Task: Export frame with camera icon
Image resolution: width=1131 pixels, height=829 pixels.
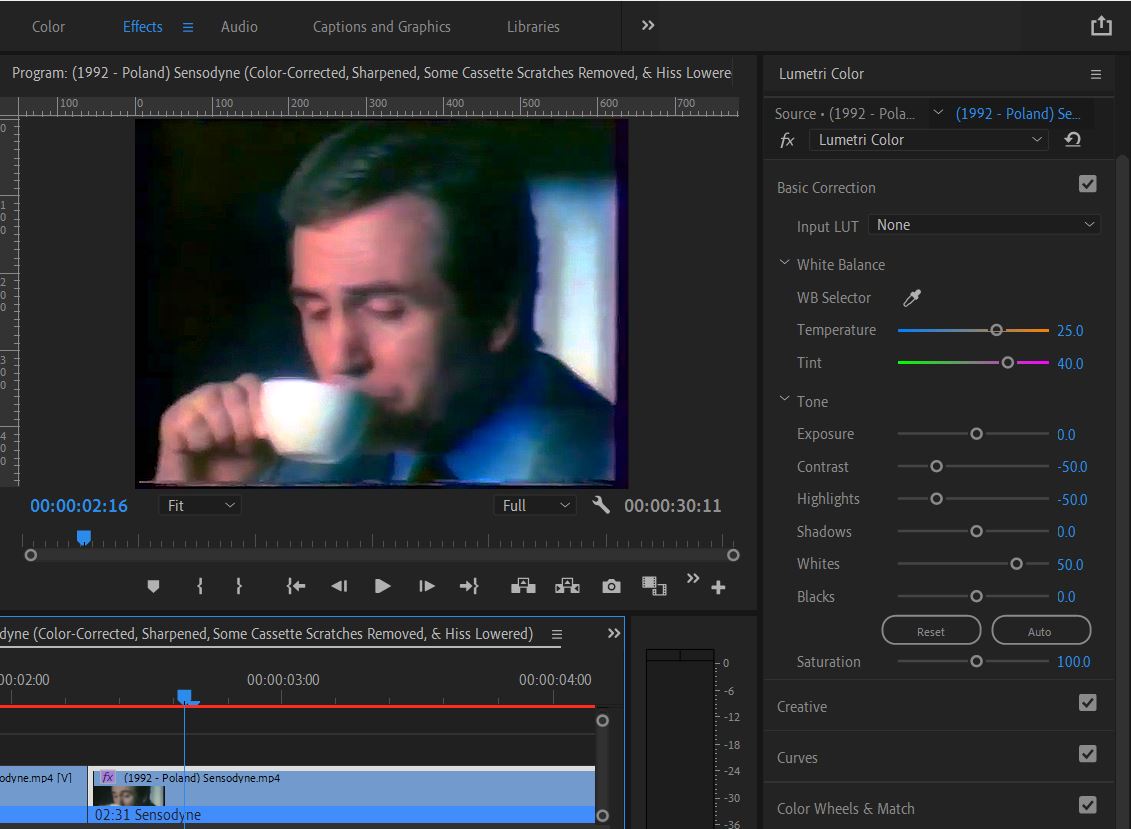Action: coord(611,587)
